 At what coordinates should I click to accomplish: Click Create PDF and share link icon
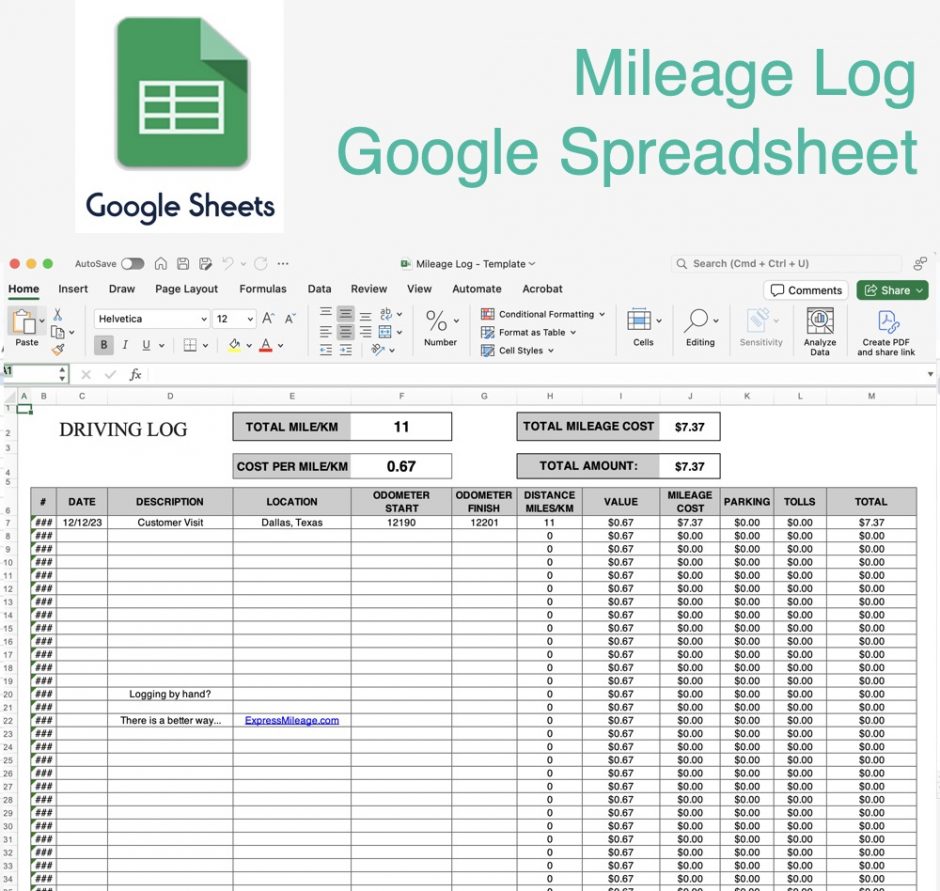click(888, 321)
